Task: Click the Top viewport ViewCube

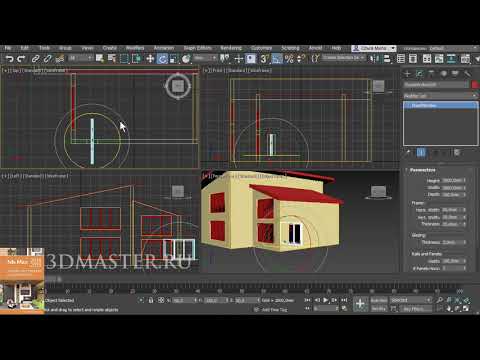Action: click(x=178, y=86)
